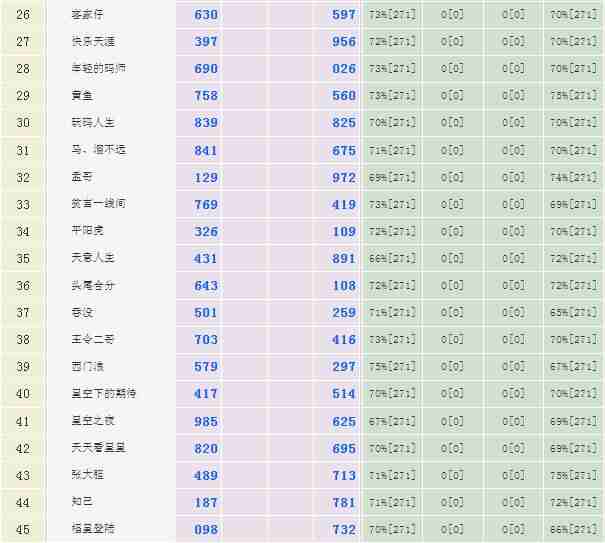The width and height of the screenshot is (605, 543).
Task: Click the number 630 in row 26
Action: pyautogui.click(x=206, y=15)
